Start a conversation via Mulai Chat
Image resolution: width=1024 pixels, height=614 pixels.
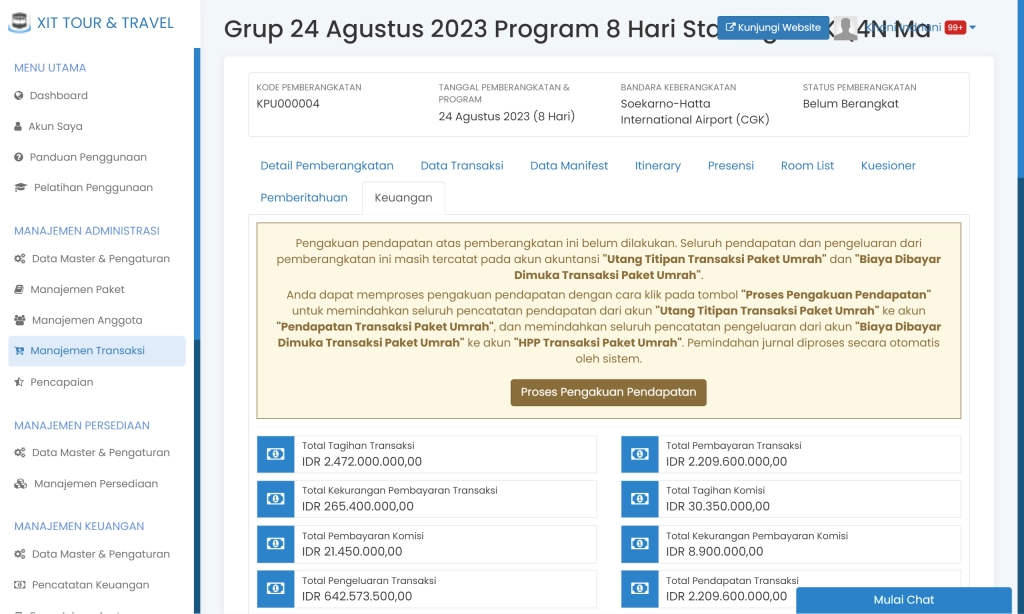tap(903, 599)
